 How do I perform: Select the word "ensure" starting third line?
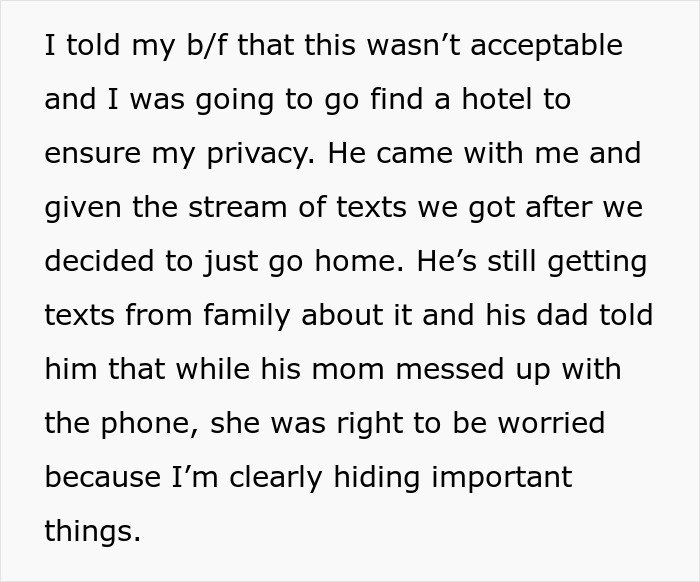(x=92, y=154)
